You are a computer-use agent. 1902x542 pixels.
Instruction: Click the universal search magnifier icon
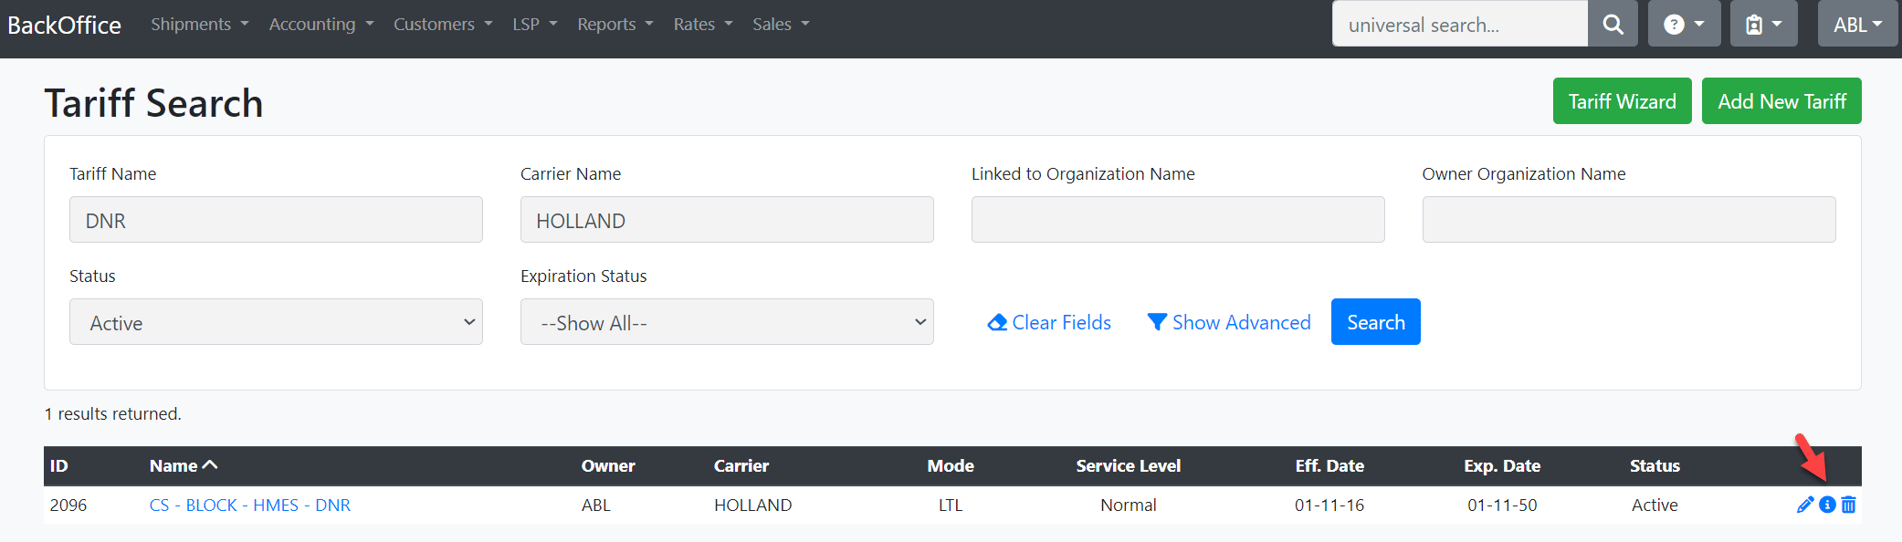[1612, 24]
